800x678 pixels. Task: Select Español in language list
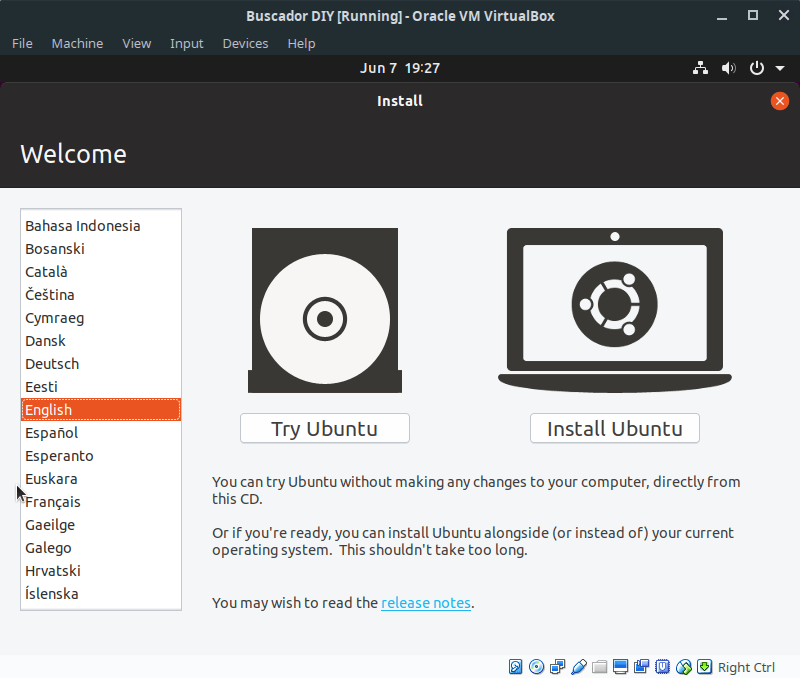101,433
